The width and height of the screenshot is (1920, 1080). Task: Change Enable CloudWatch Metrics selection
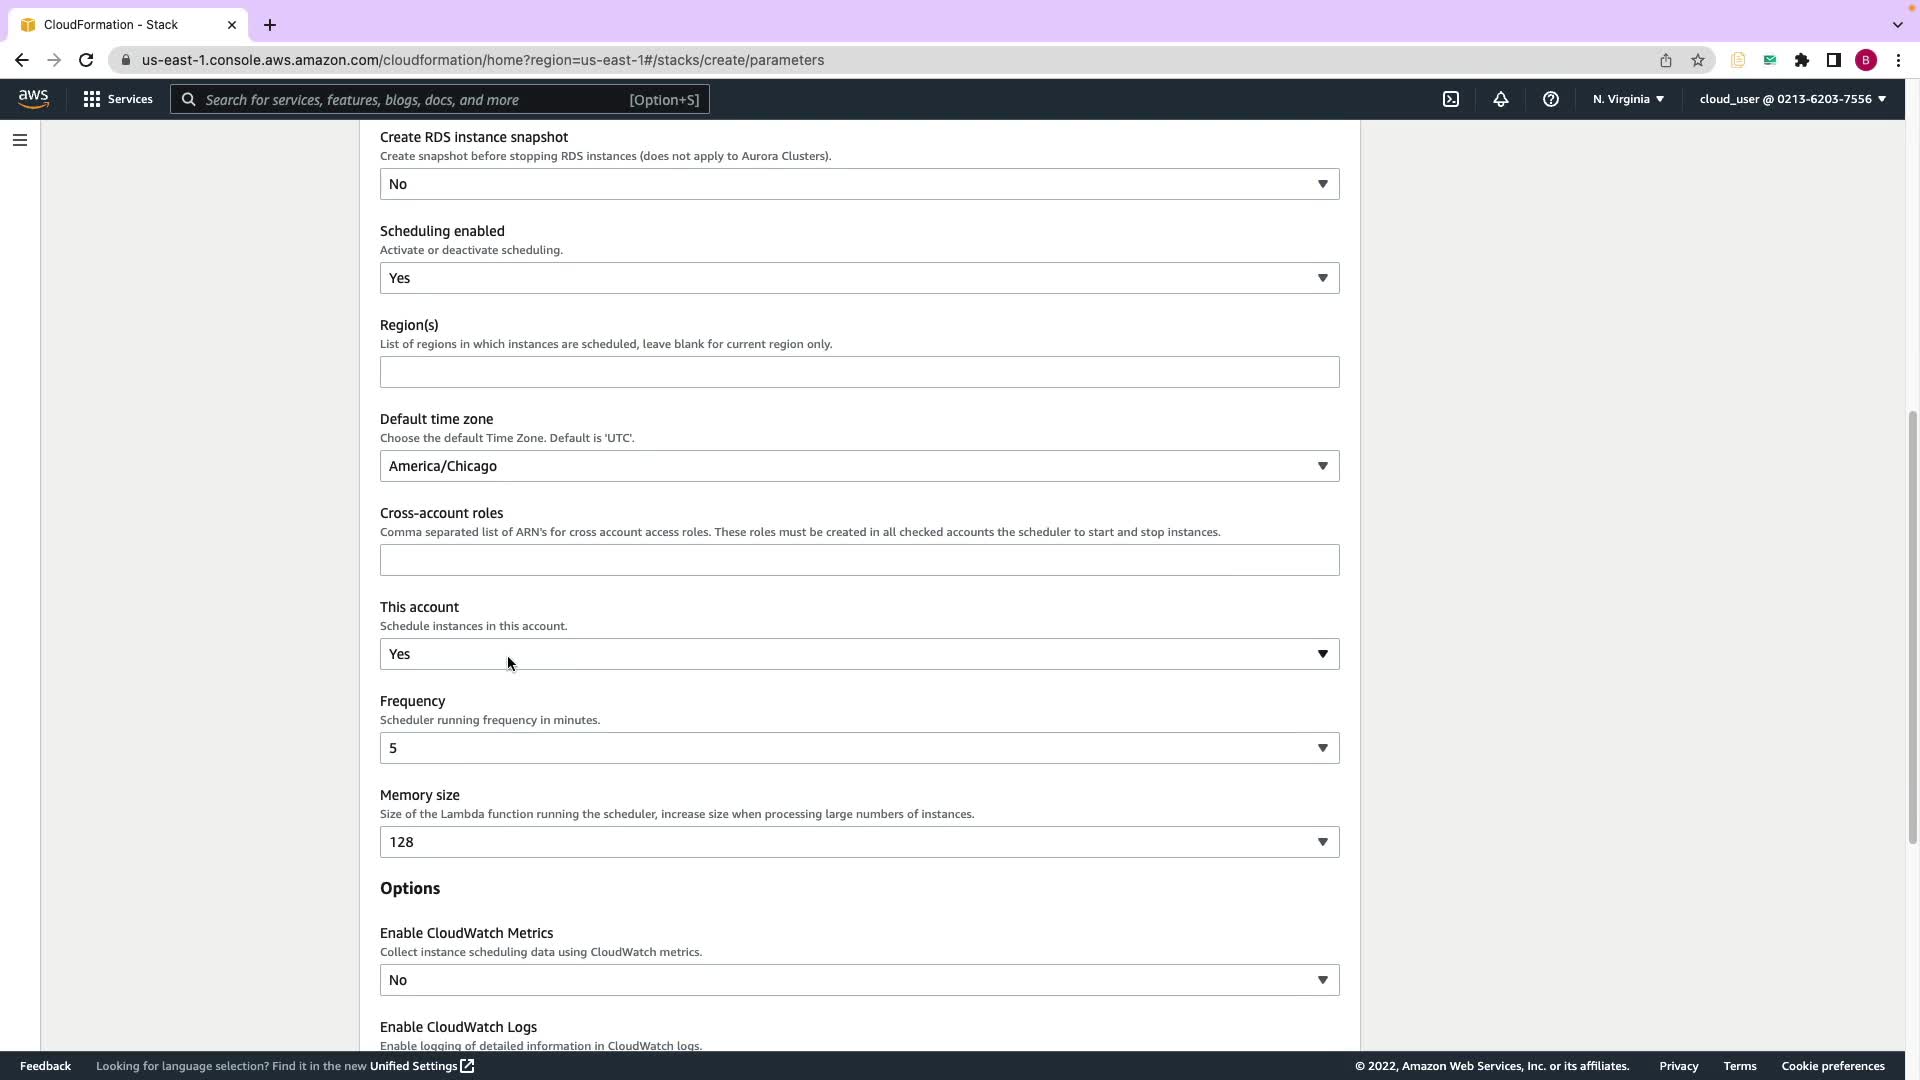click(x=859, y=980)
